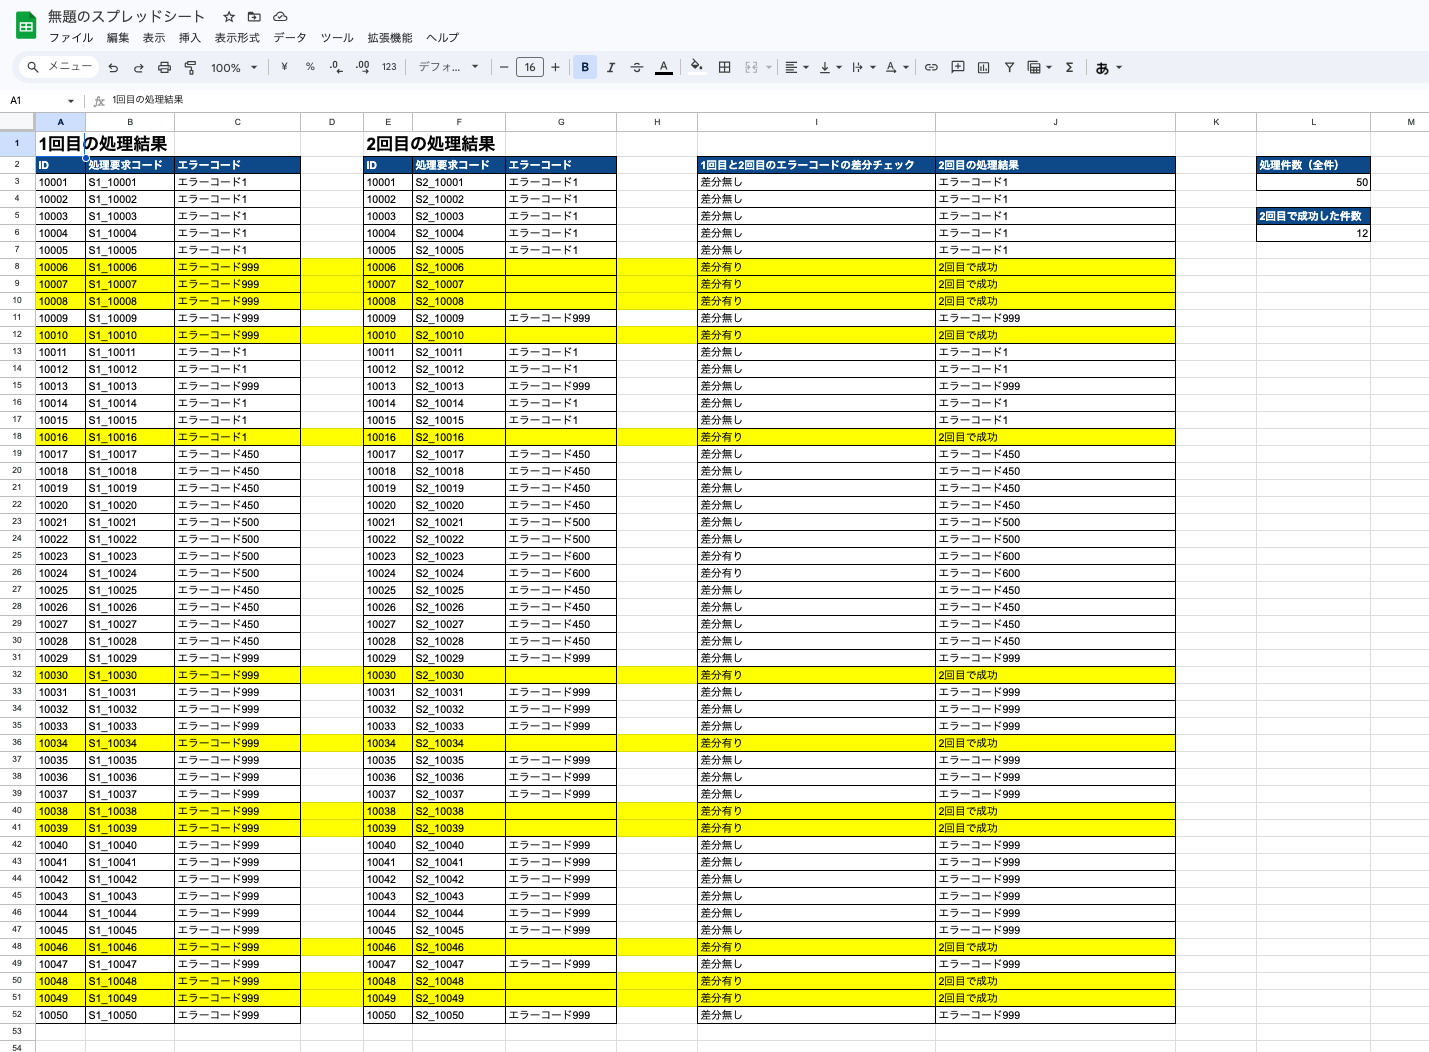Check the cloud save status icon

click(x=280, y=17)
